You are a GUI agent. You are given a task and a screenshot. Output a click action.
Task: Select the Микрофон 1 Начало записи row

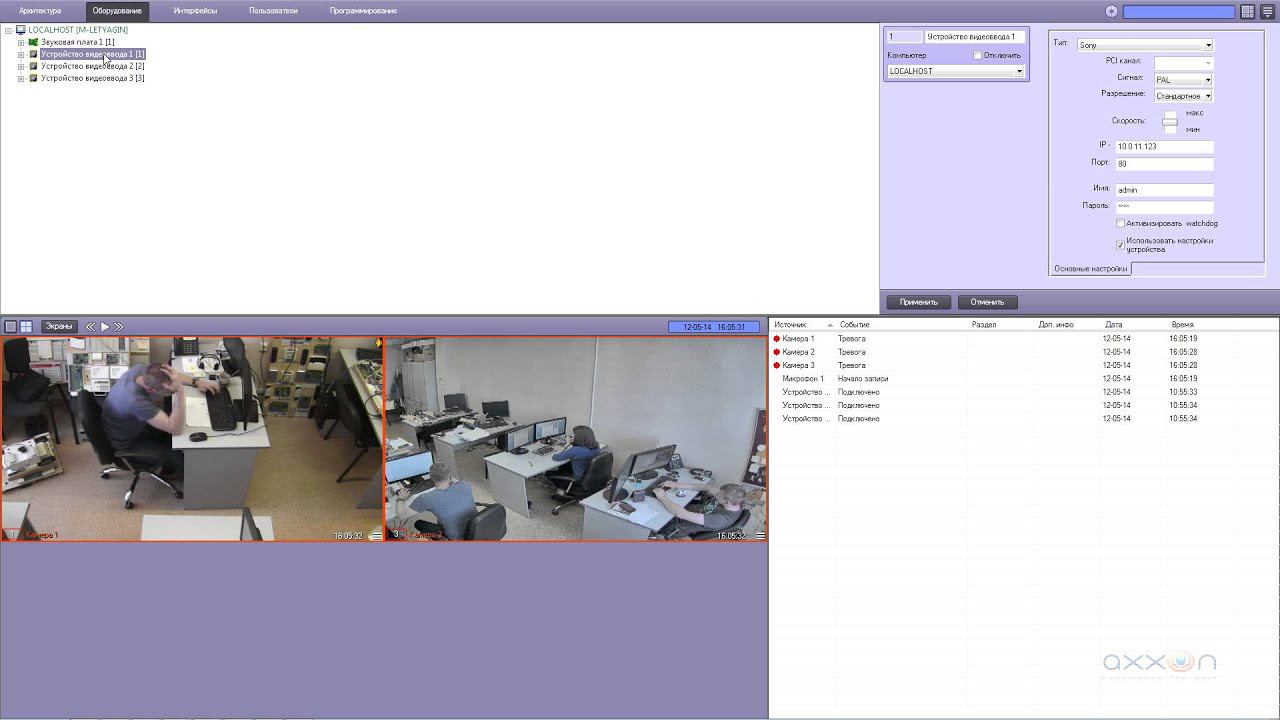pyautogui.click(x=1024, y=379)
